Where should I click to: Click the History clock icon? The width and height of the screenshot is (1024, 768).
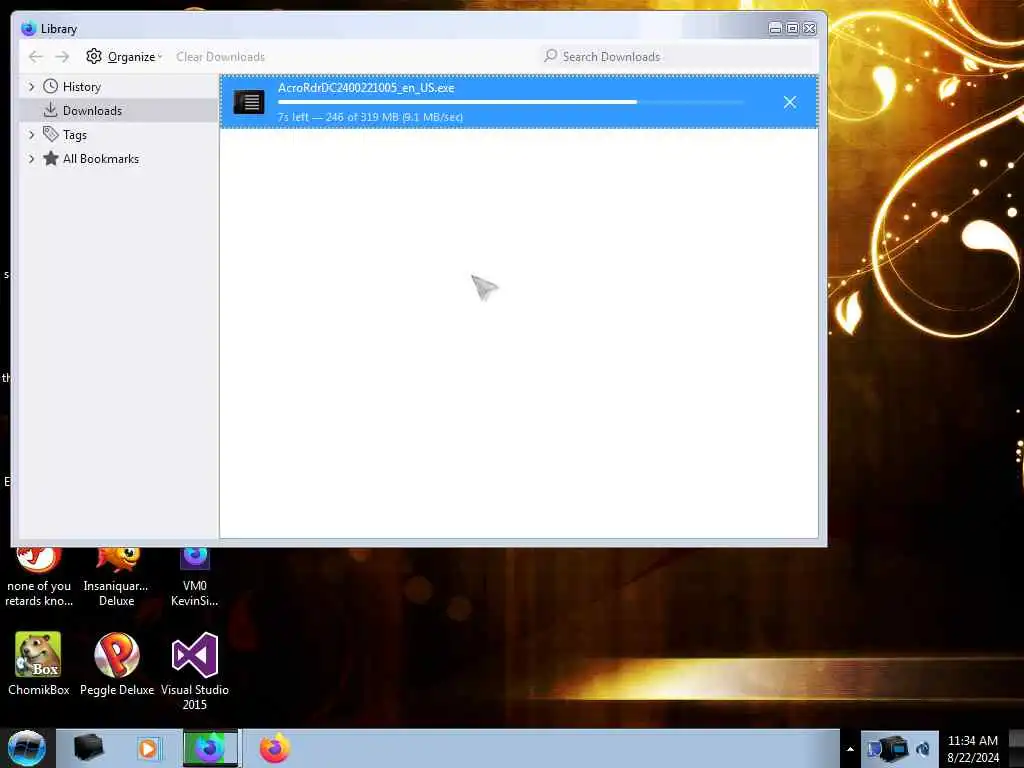[x=50, y=86]
